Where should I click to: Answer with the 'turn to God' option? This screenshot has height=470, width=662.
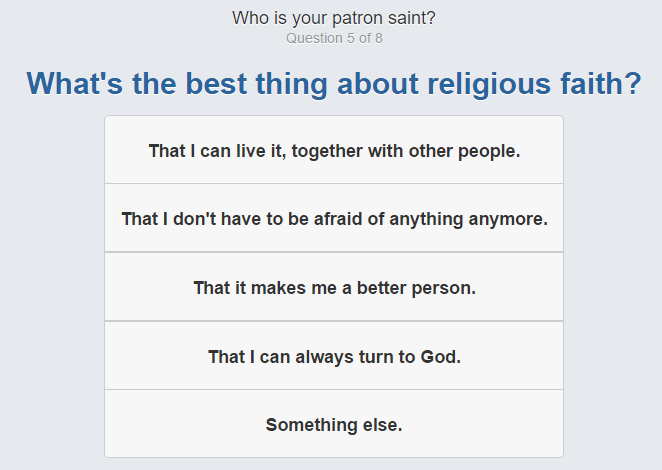334,356
